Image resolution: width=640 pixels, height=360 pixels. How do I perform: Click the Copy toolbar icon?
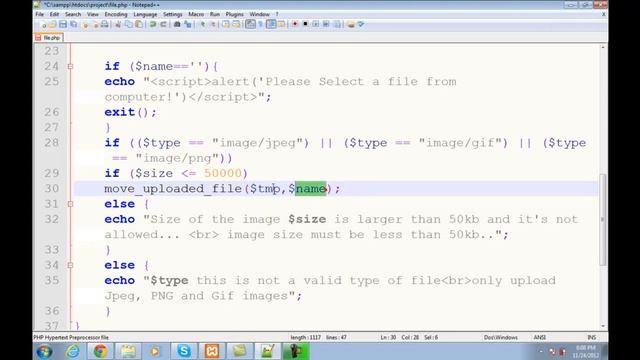coord(129,24)
